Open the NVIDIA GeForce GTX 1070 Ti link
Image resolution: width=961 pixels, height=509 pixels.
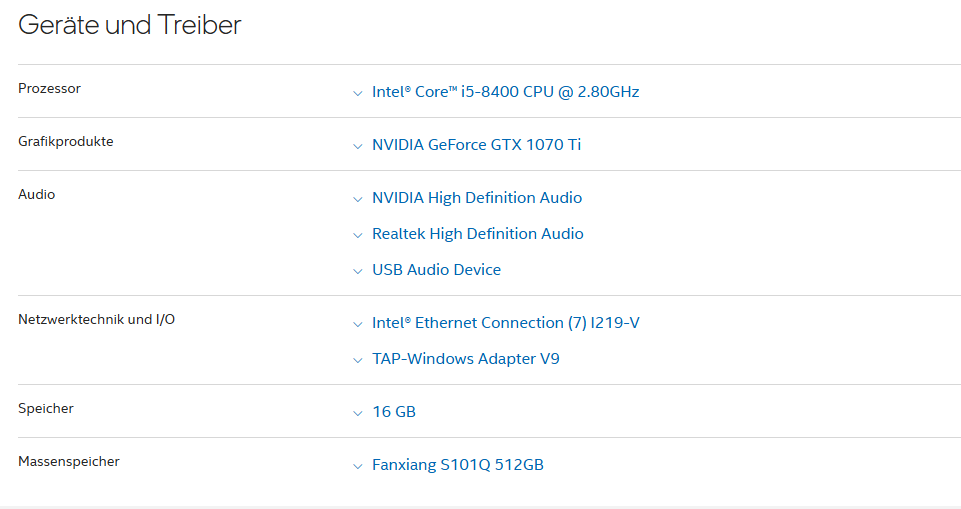476,145
